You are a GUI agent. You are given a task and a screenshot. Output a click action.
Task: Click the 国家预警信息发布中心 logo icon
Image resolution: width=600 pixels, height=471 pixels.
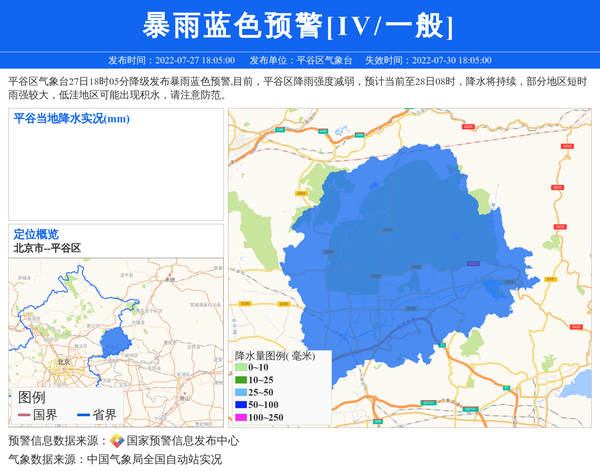(x=117, y=441)
